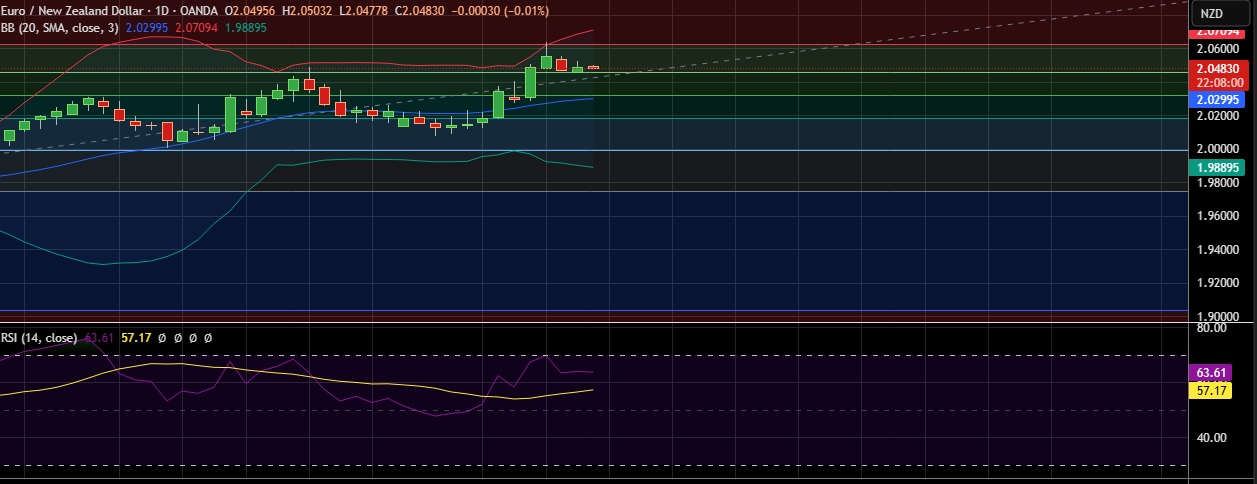The height and width of the screenshot is (484, 1257).
Task: Click the 1.92000 price scale tick
Action: point(1216,283)
